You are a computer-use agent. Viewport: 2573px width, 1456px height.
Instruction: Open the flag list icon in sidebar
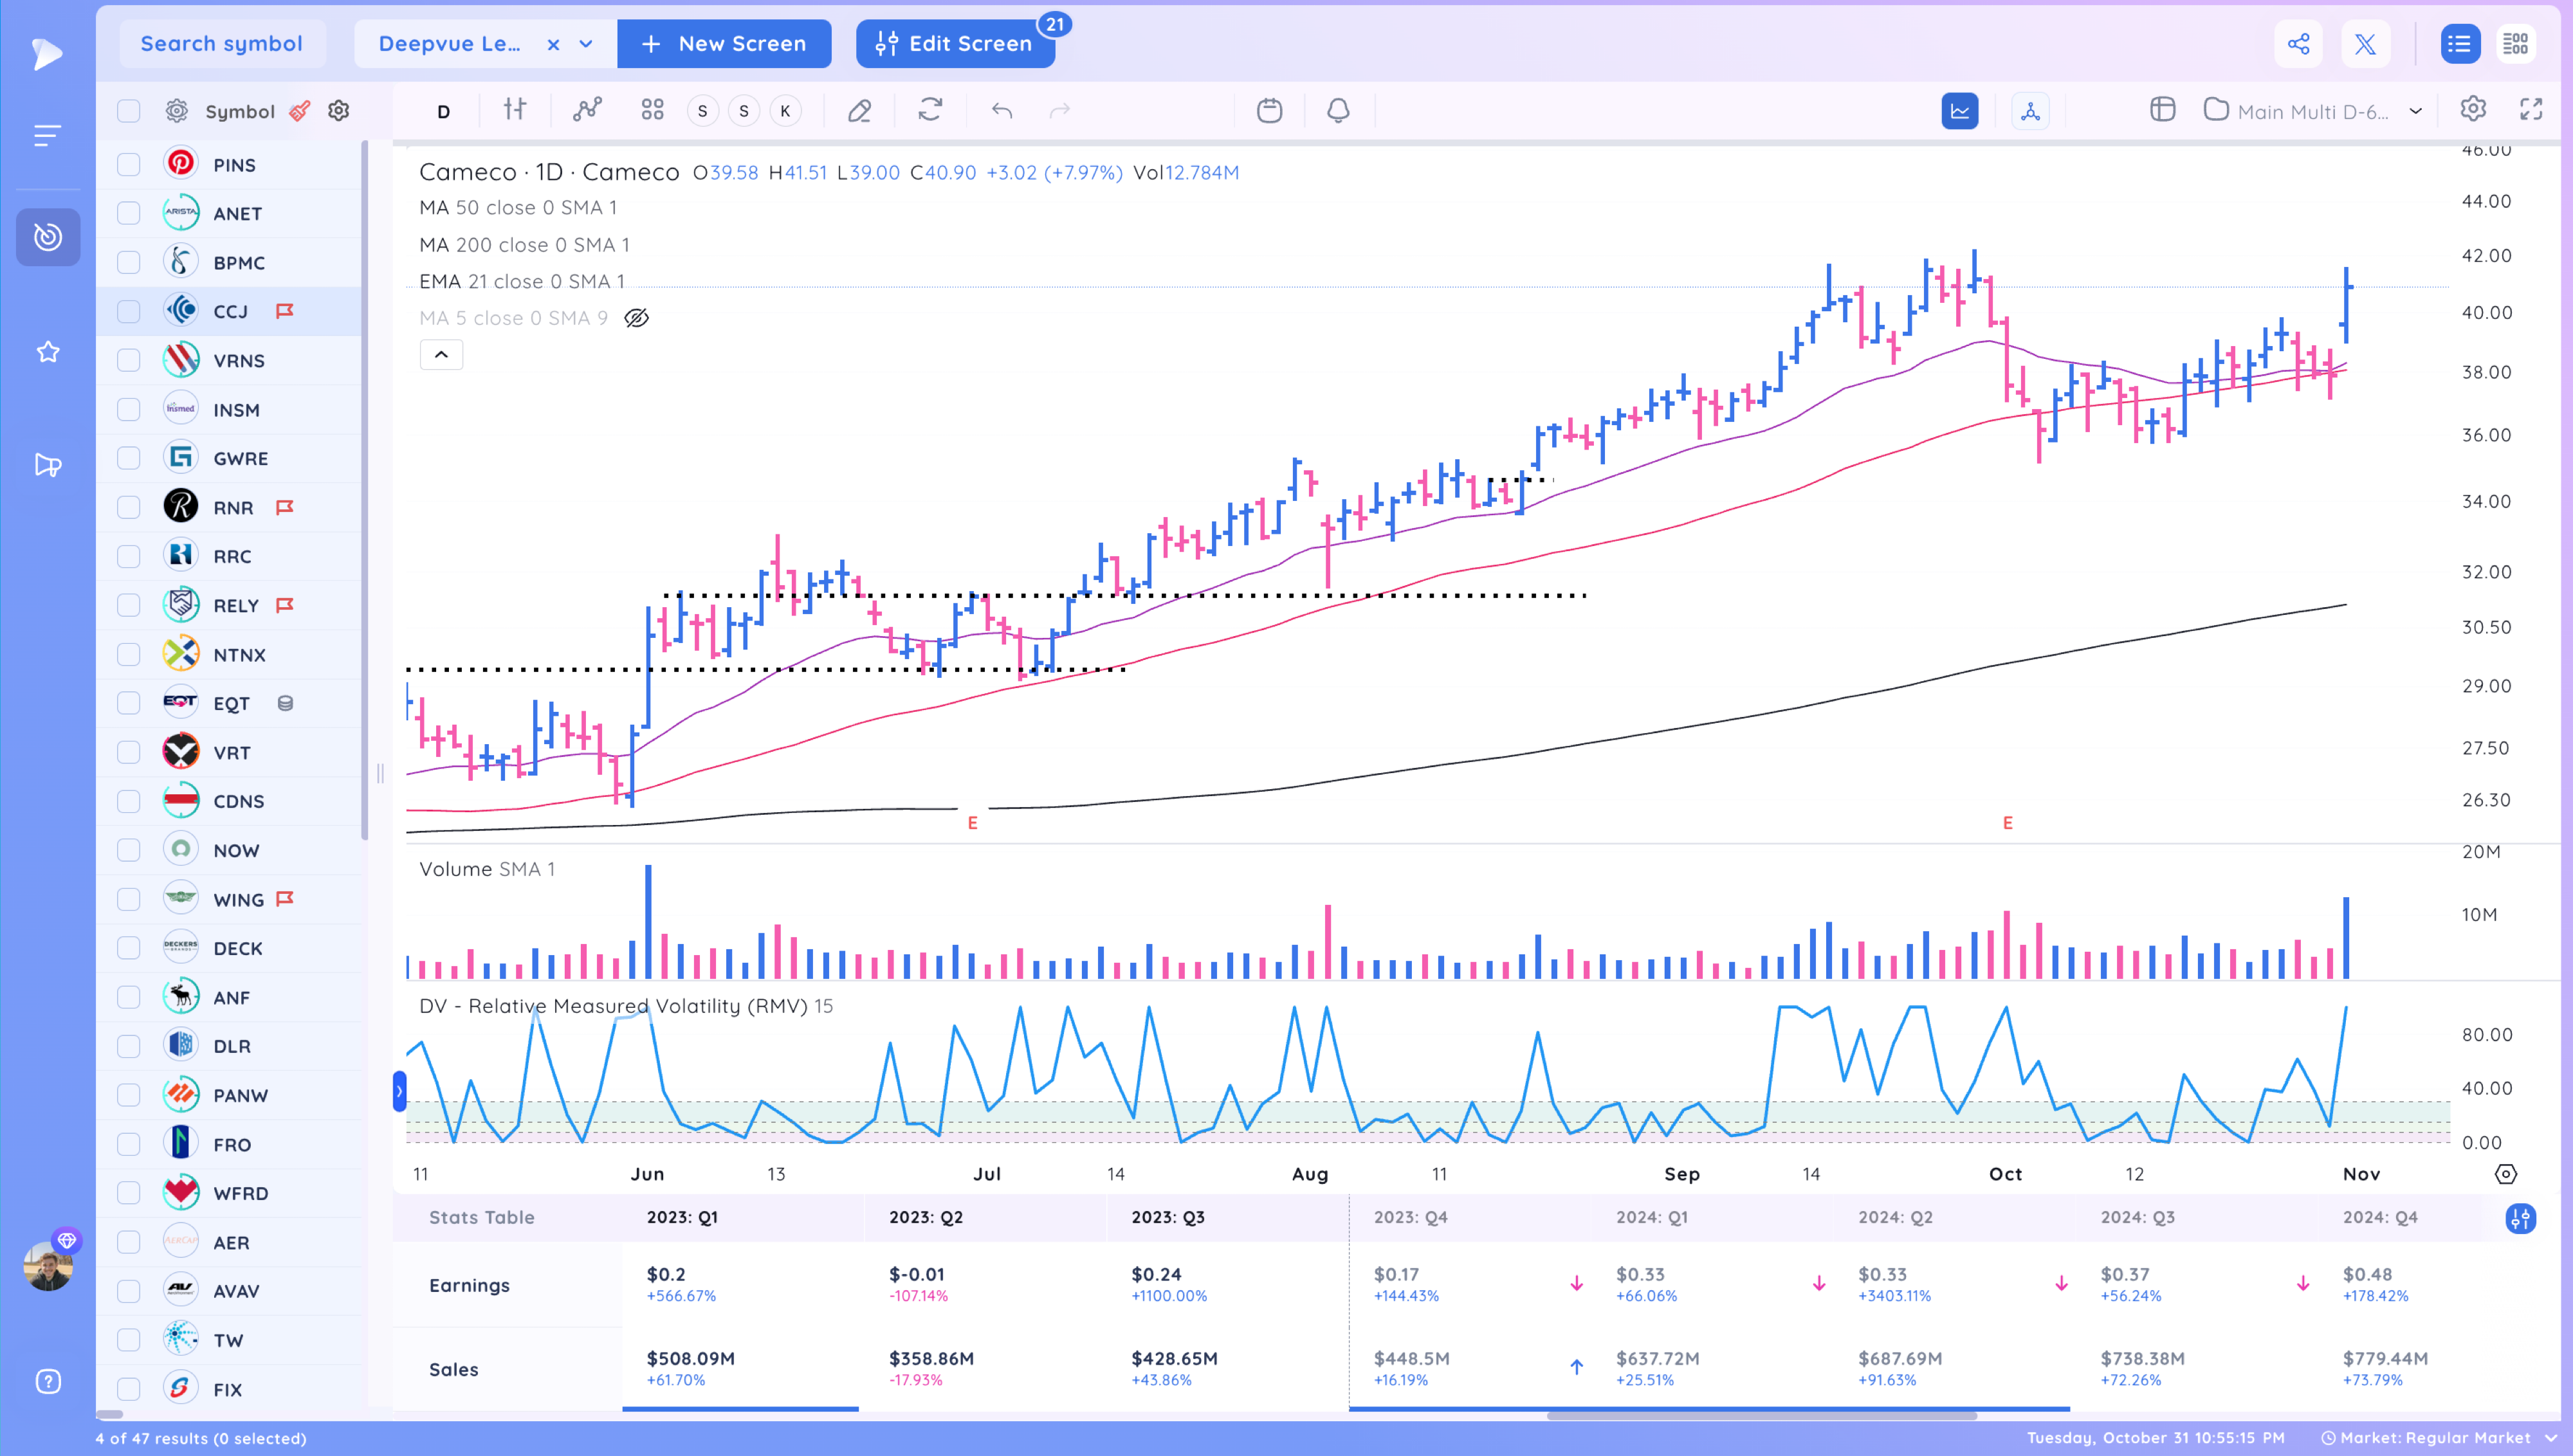click(x=48, y=465)
